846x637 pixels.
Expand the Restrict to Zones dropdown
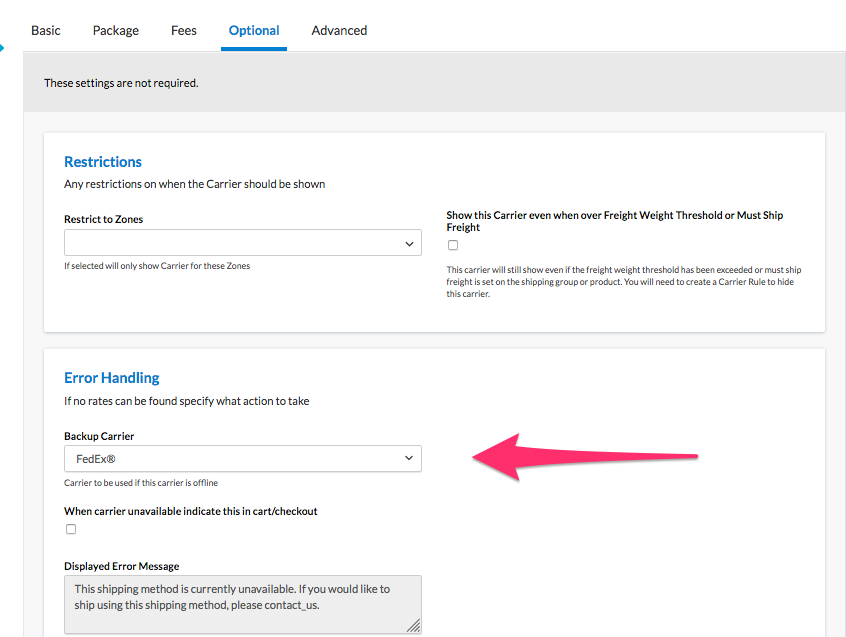point(243,243)
